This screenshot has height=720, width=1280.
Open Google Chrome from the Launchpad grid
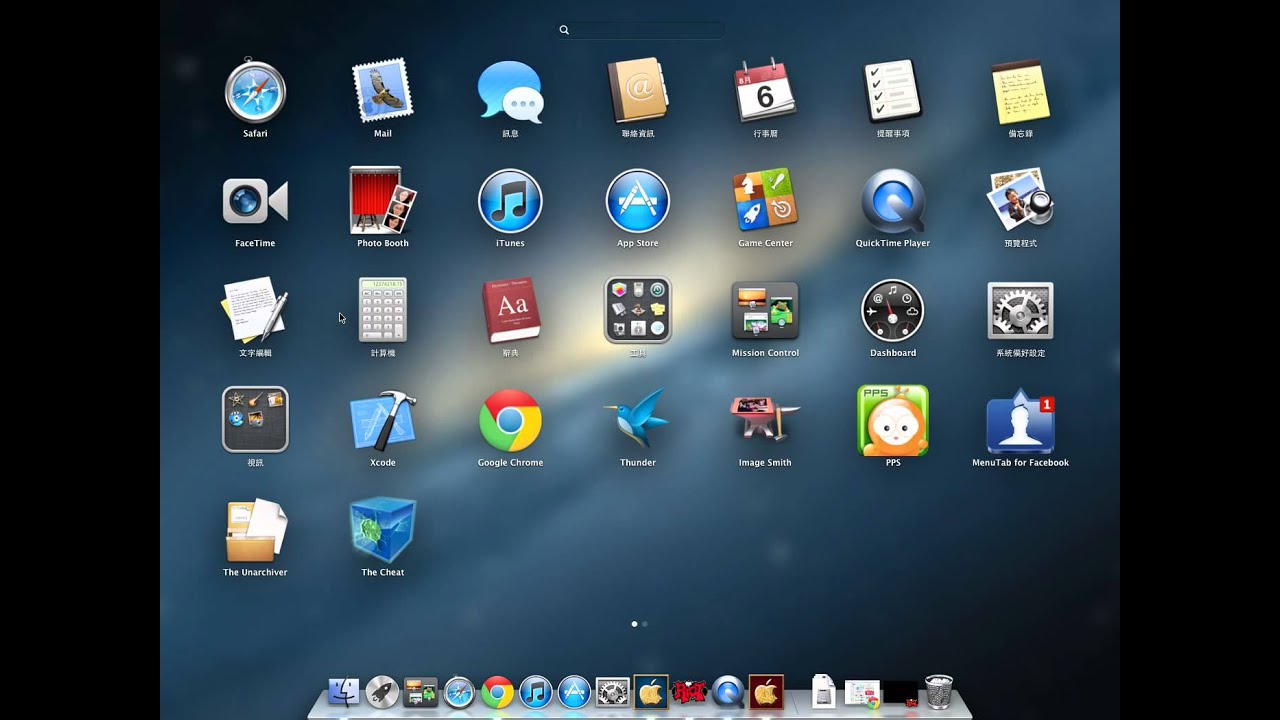(510, 421)
